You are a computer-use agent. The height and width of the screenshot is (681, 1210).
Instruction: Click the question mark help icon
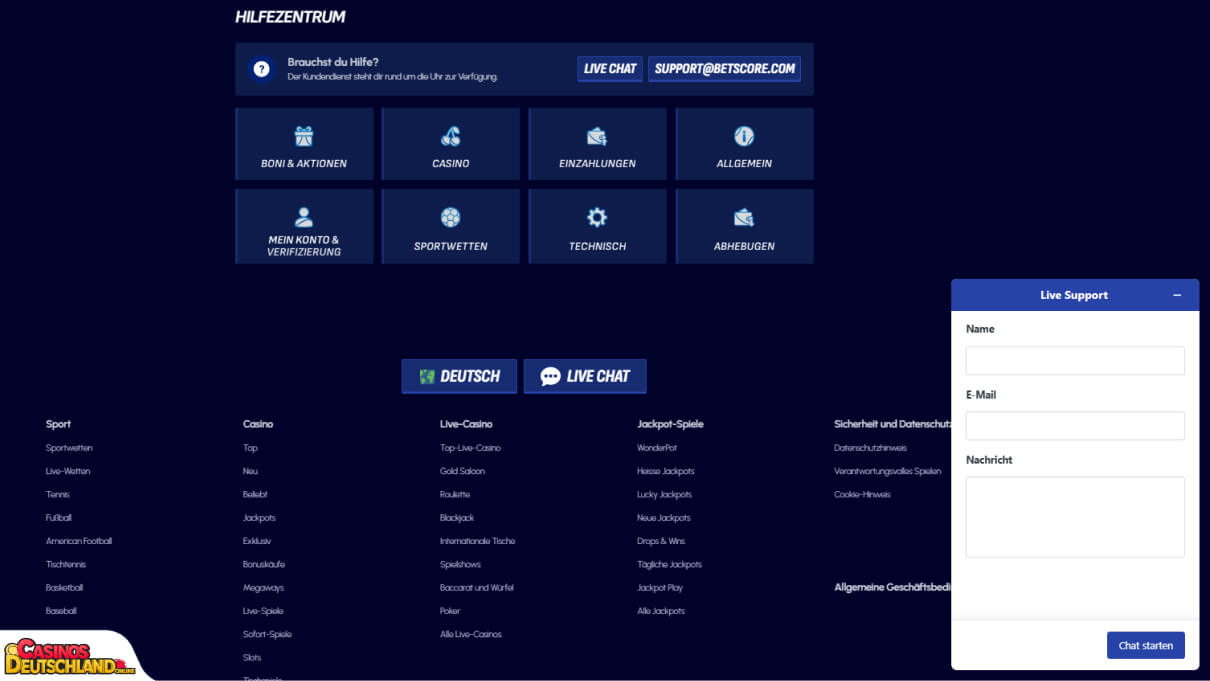[261, 69]
